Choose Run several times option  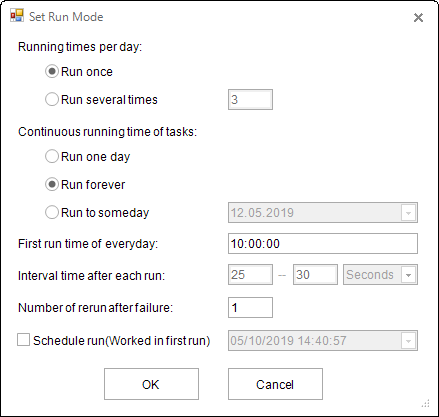tap(52, 99)
